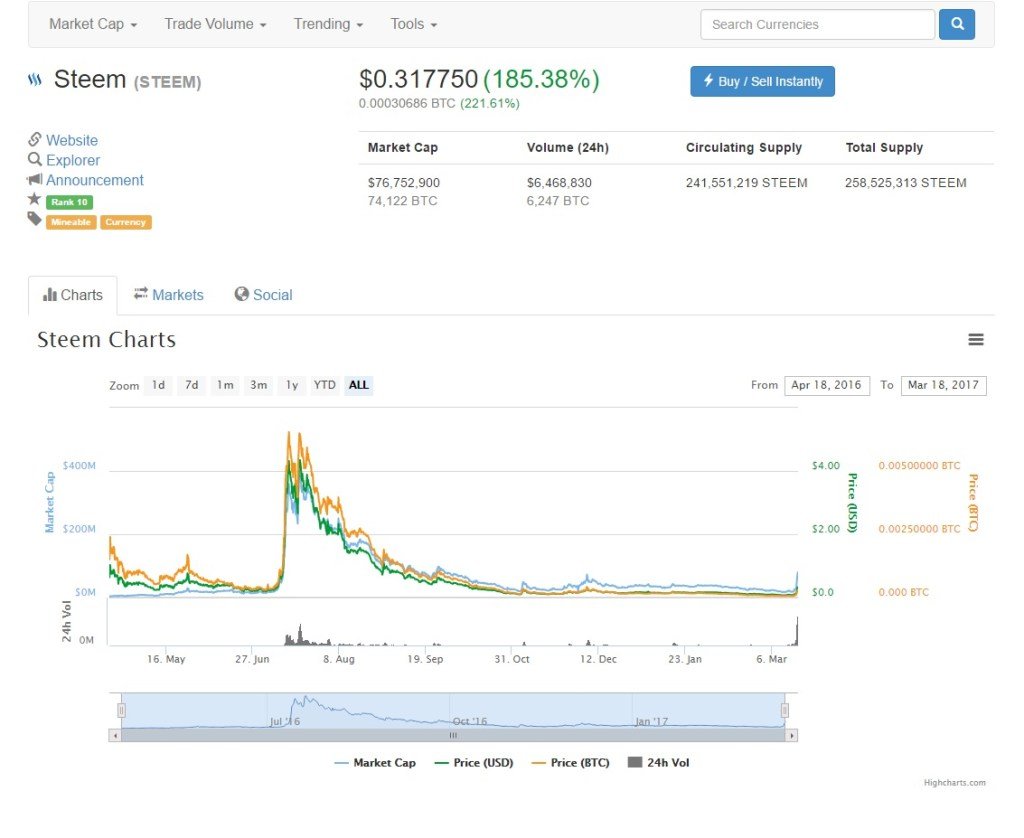
Task: Click the Mineable tag
Action: tap(71, 222)
